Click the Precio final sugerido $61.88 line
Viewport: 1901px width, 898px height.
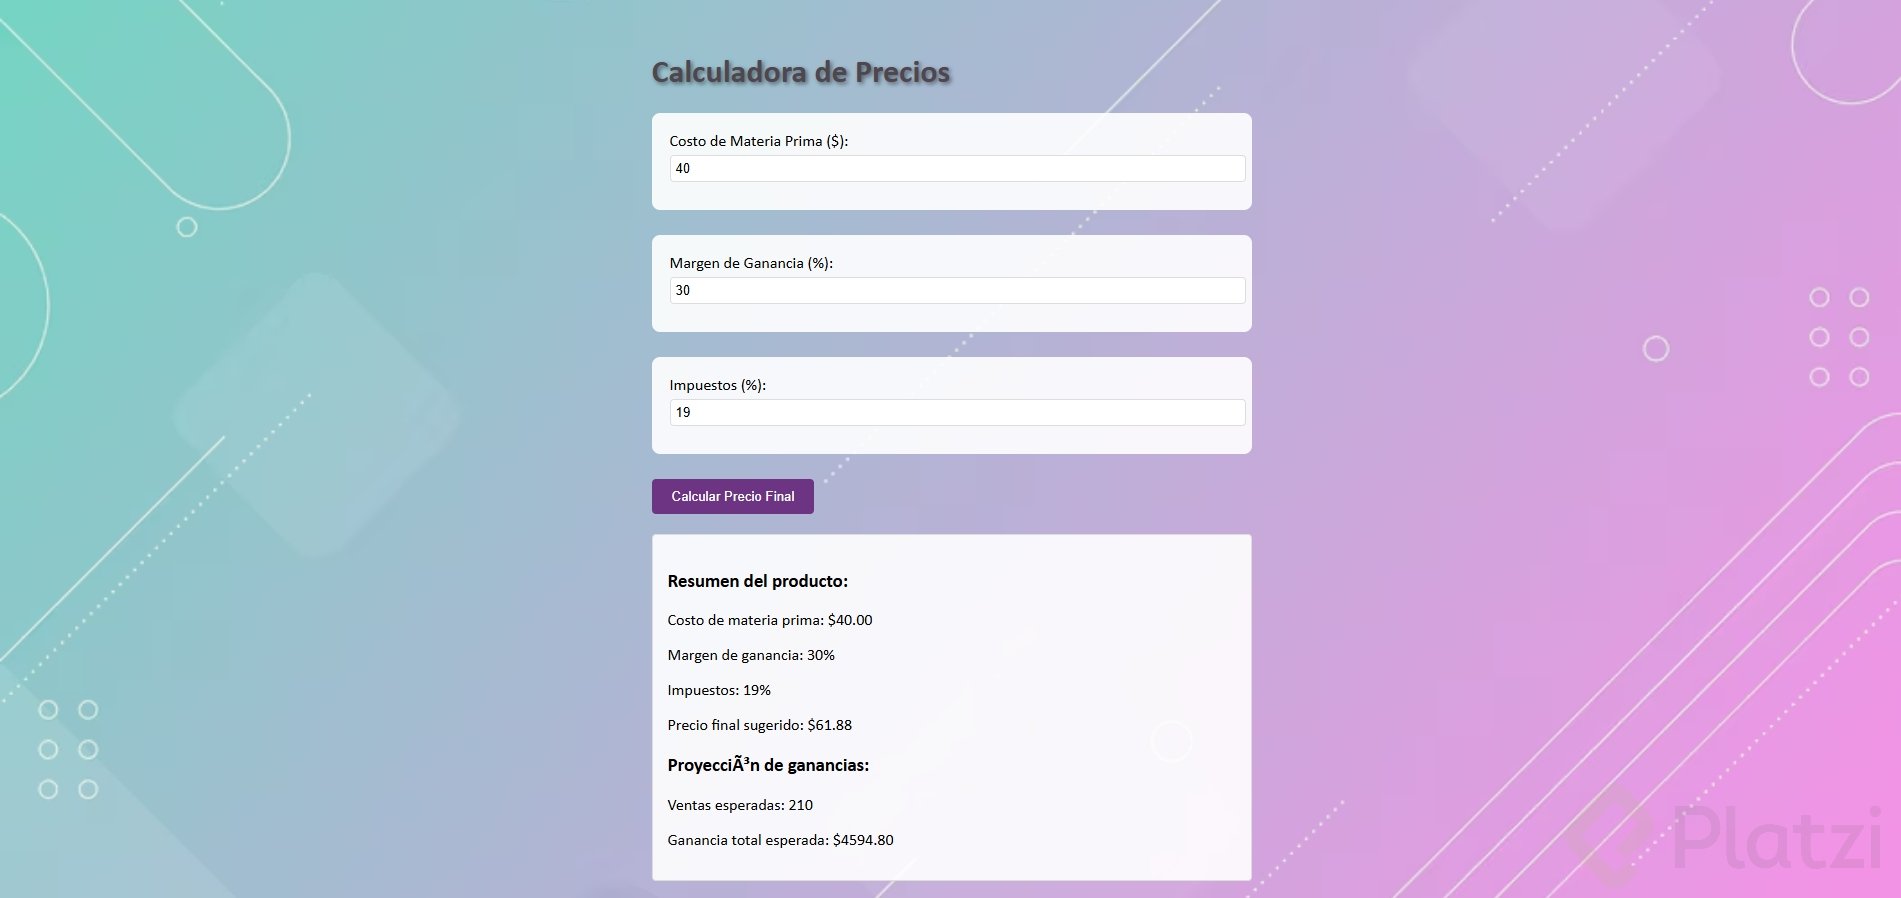tap(759, 725)
